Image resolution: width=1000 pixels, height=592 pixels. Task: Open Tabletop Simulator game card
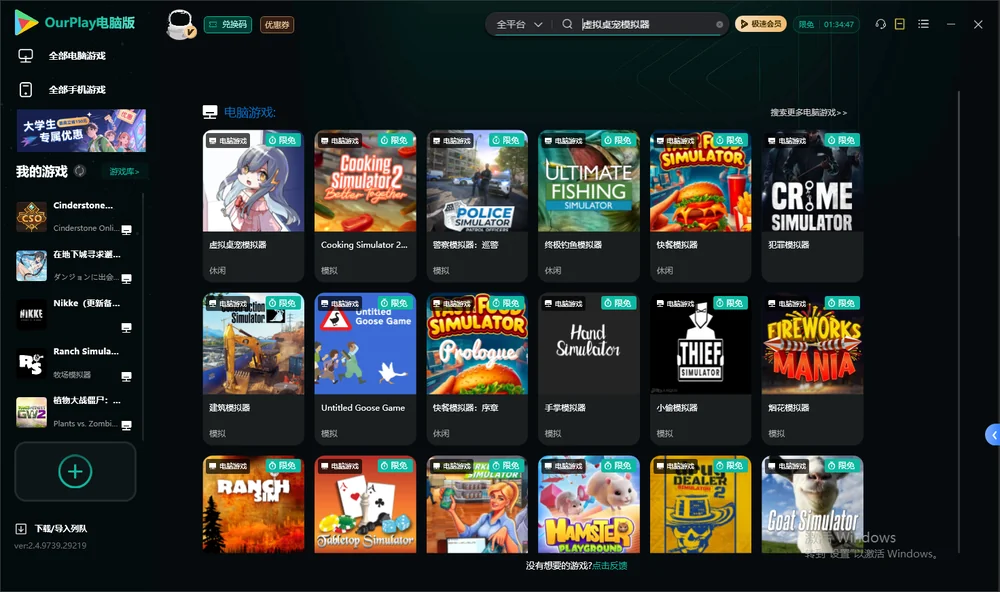(x=365, y=504)
